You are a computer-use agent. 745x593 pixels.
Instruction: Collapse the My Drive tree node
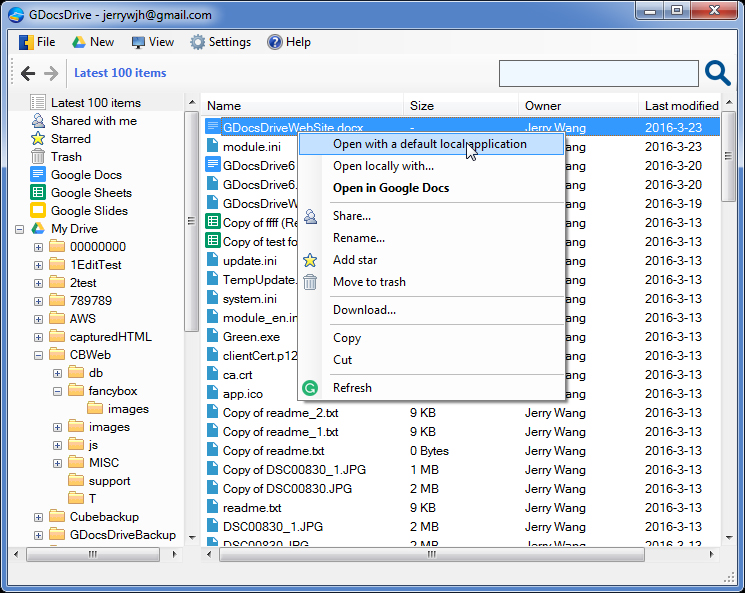(x=20, y=229)
